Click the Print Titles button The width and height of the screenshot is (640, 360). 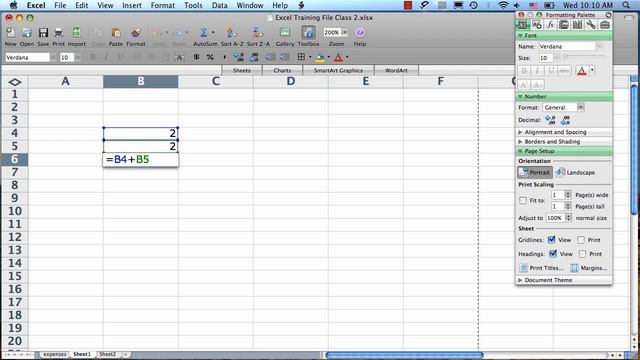click(541, 268)
